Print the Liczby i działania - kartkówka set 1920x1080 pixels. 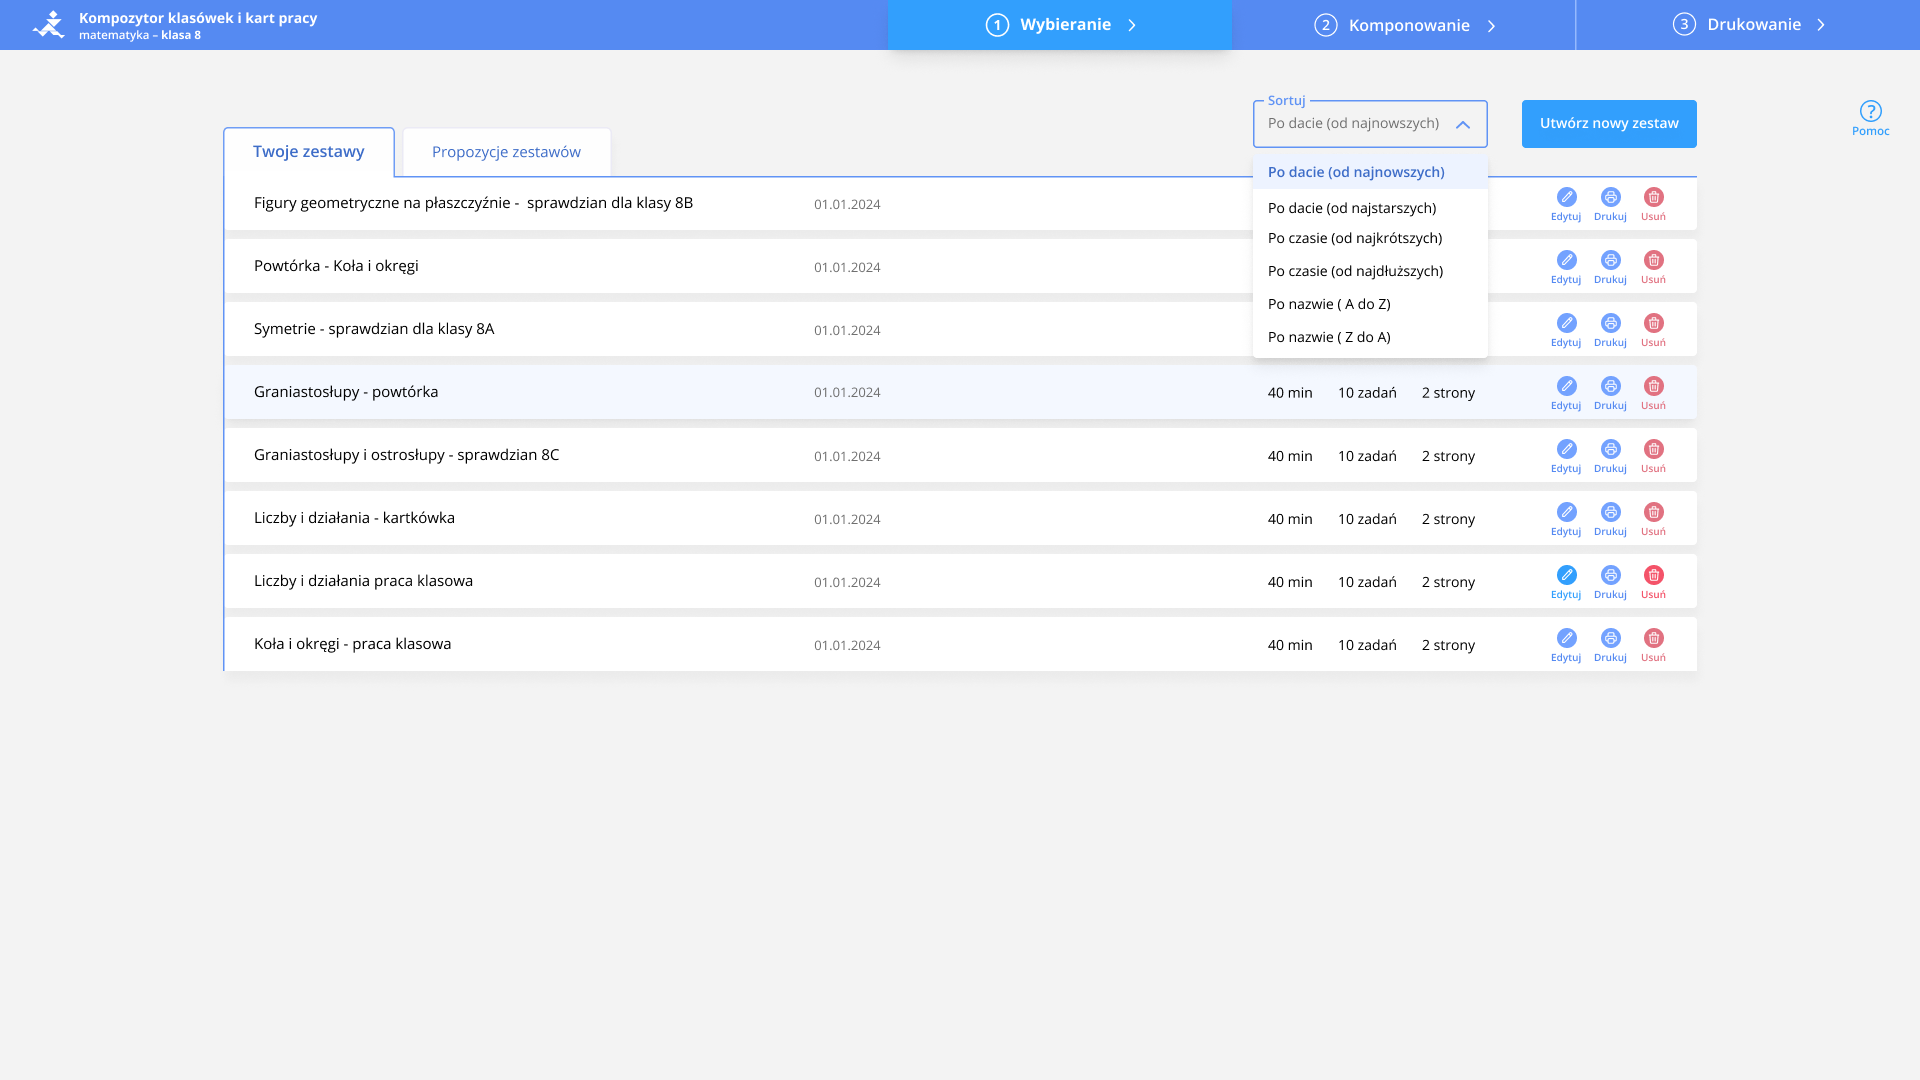tap(1610, 518)
